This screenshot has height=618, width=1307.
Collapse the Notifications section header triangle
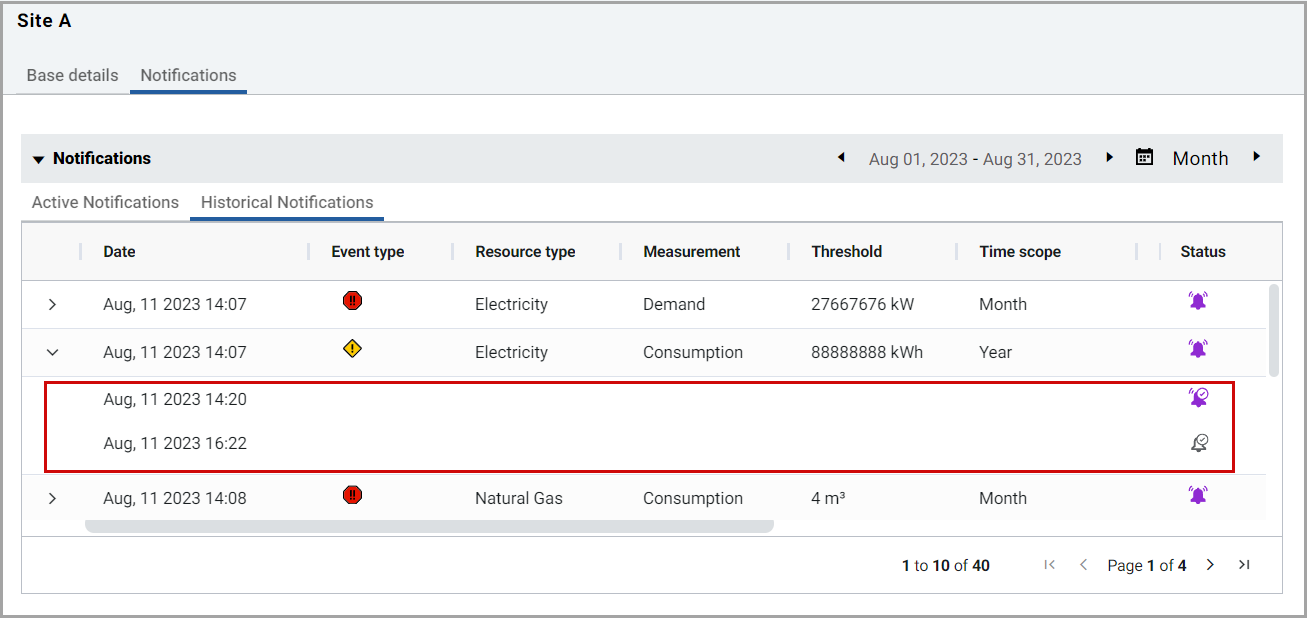click(x=39, y=159)
